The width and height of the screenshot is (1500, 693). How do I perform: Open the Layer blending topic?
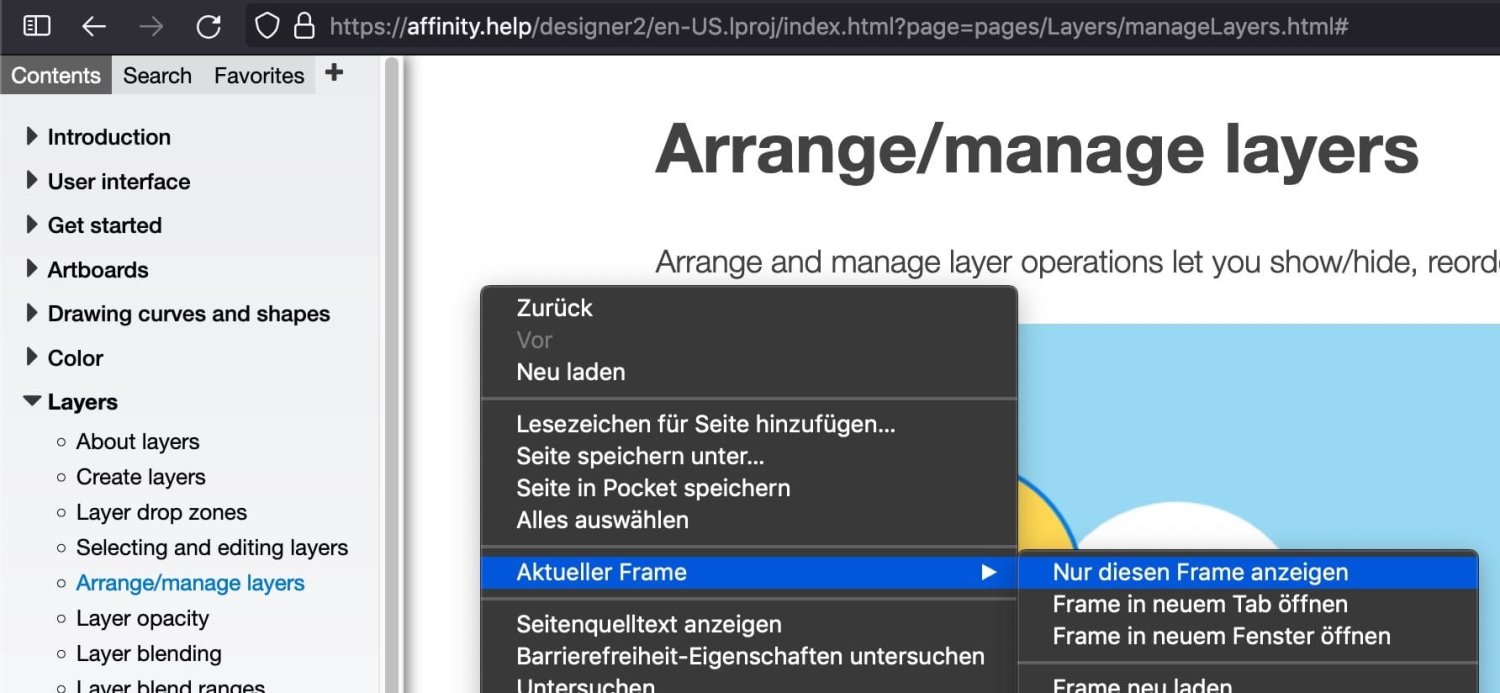[x=149, y=654]
